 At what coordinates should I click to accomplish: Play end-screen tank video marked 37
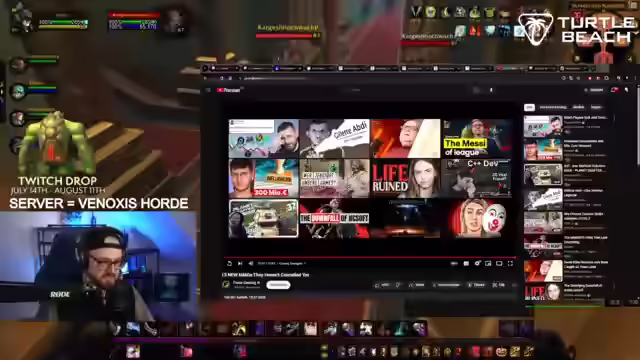click(264, 218)
